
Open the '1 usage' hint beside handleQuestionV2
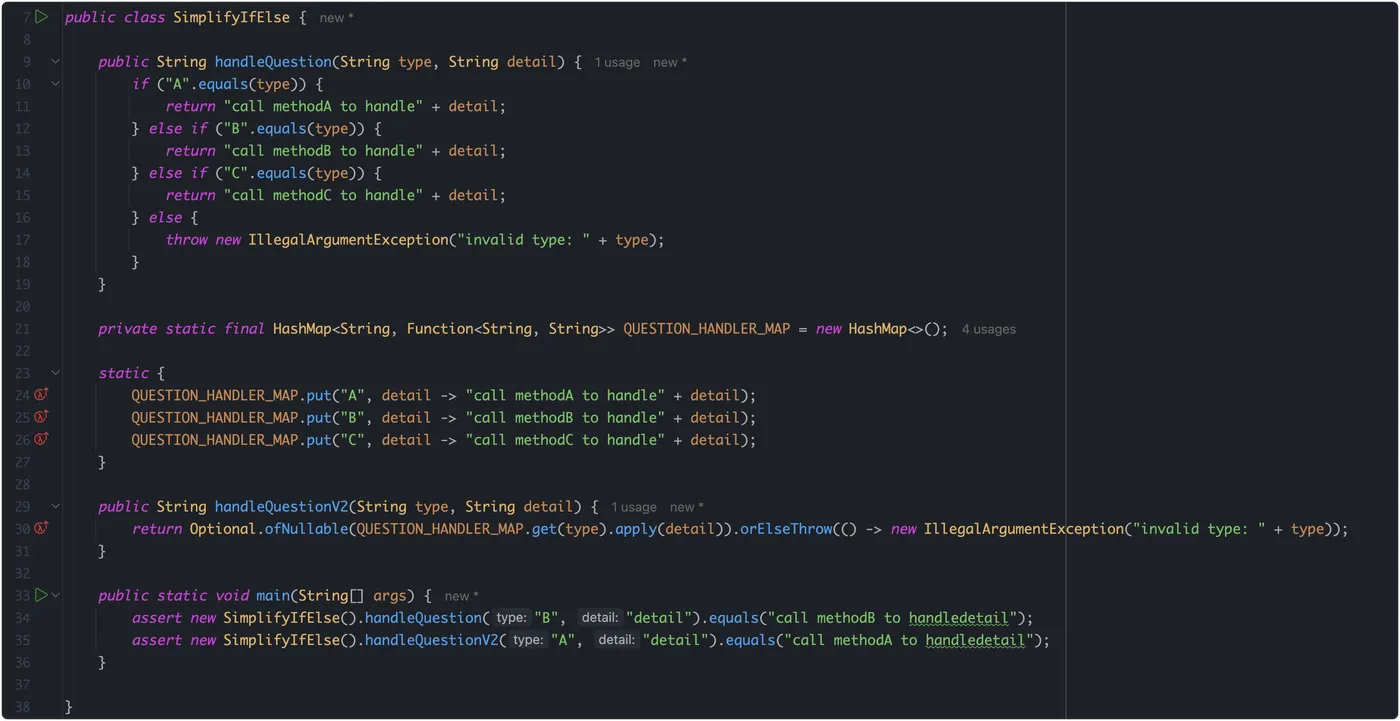click(634, 507)
